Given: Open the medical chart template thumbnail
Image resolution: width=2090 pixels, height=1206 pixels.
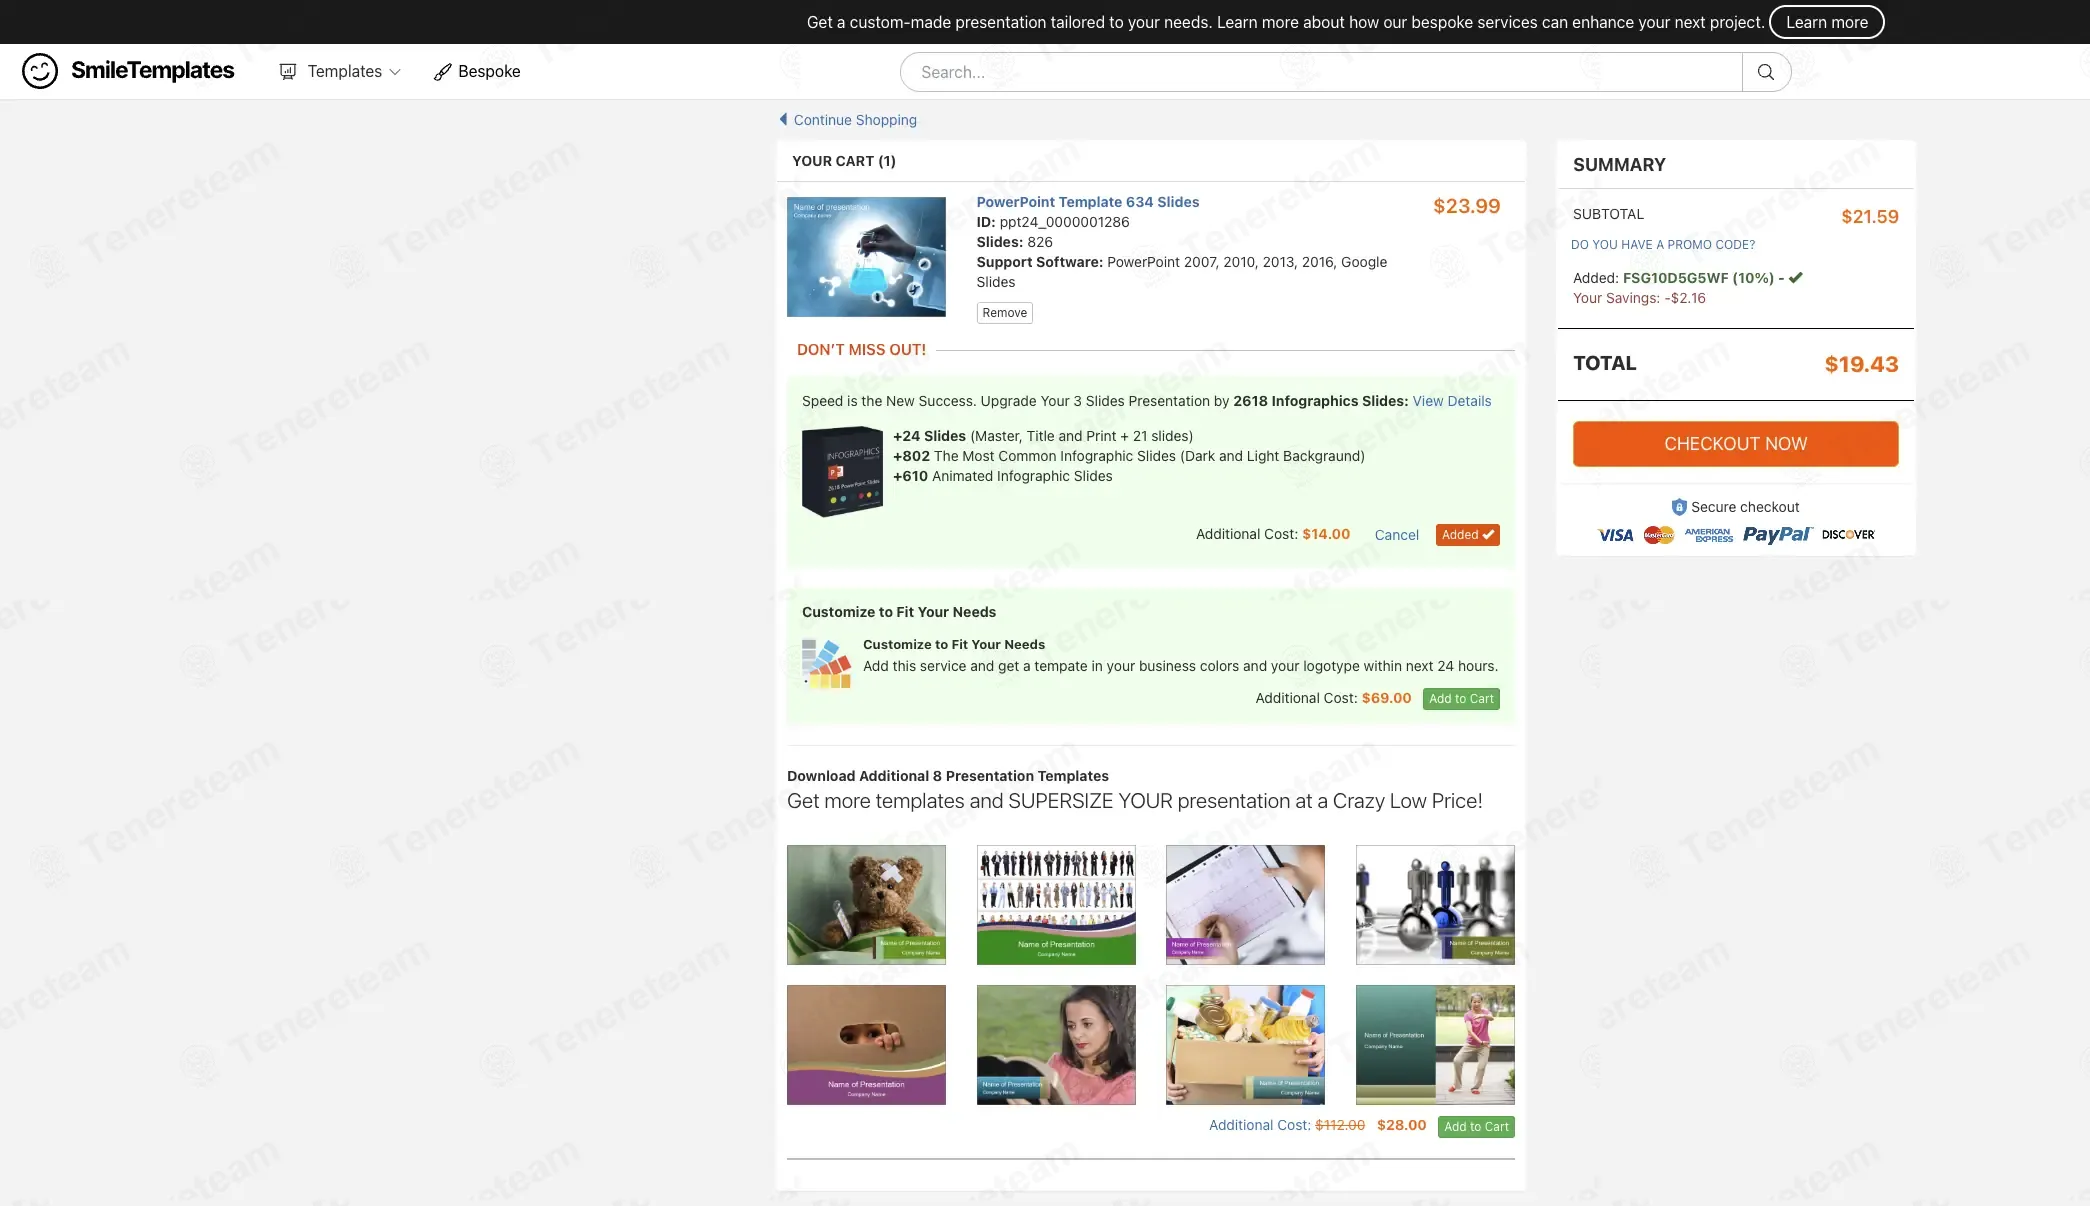Looking at the screenshot, I should coord(1245,905).
